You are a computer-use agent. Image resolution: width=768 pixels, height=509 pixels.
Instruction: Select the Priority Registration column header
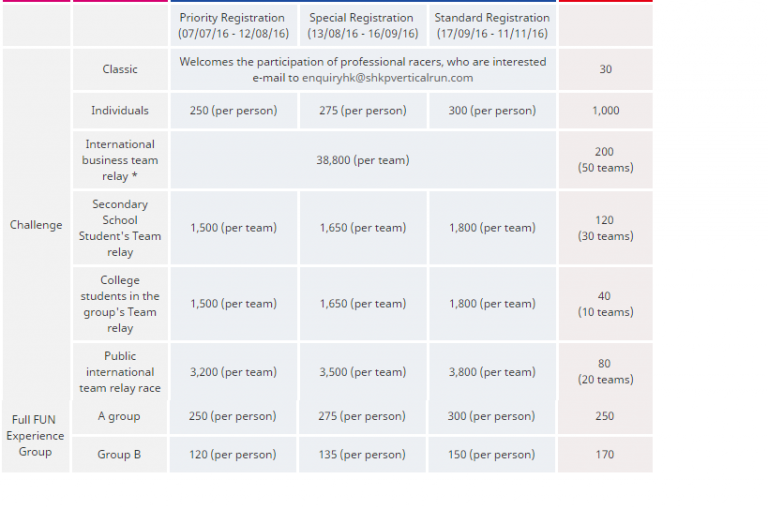(x=233, y=25)
